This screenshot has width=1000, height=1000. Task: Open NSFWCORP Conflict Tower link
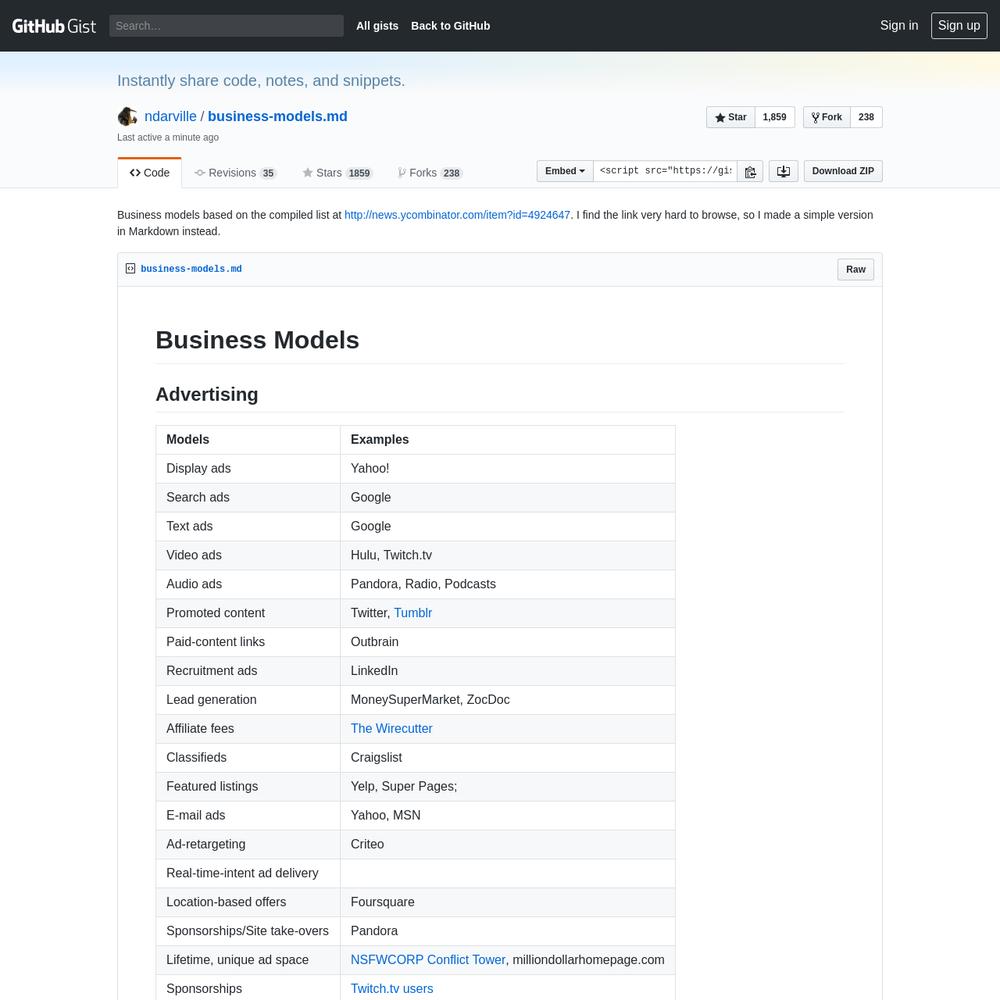coord(428,960)
